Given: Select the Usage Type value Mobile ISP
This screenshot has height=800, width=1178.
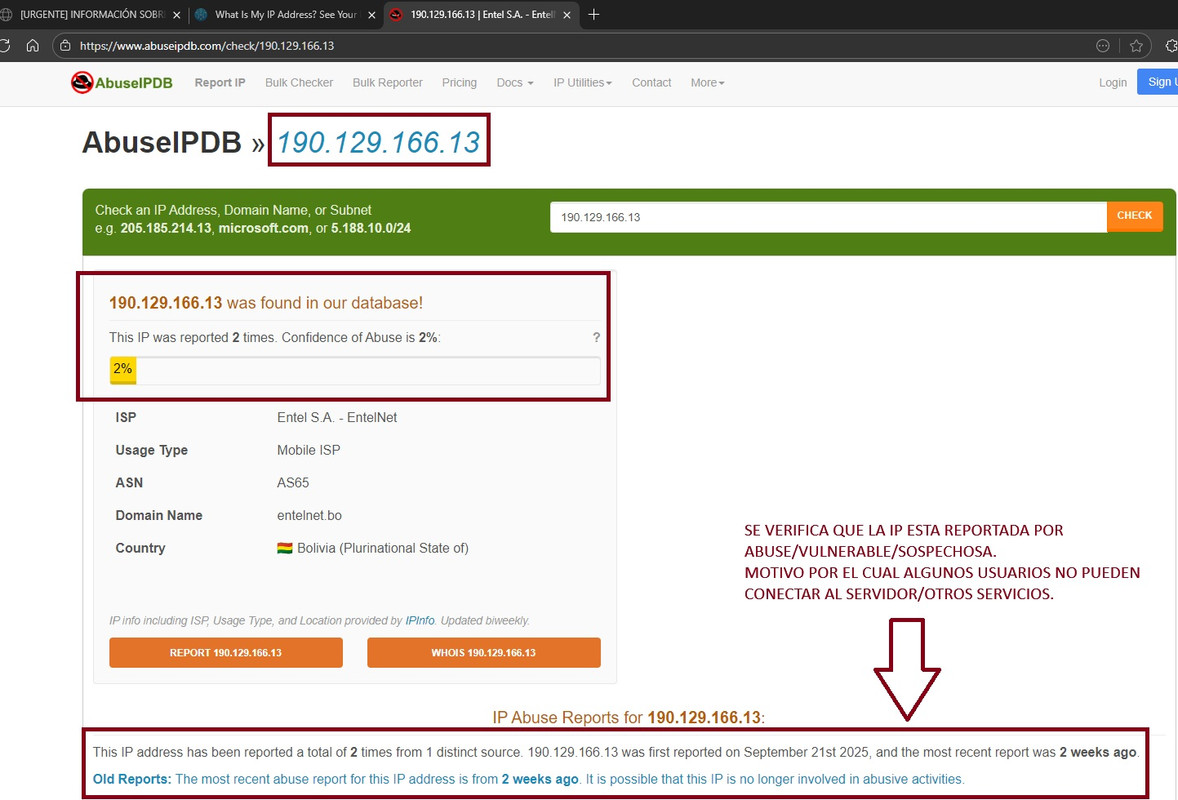Looking at the screenshot, I should [308, 450].
